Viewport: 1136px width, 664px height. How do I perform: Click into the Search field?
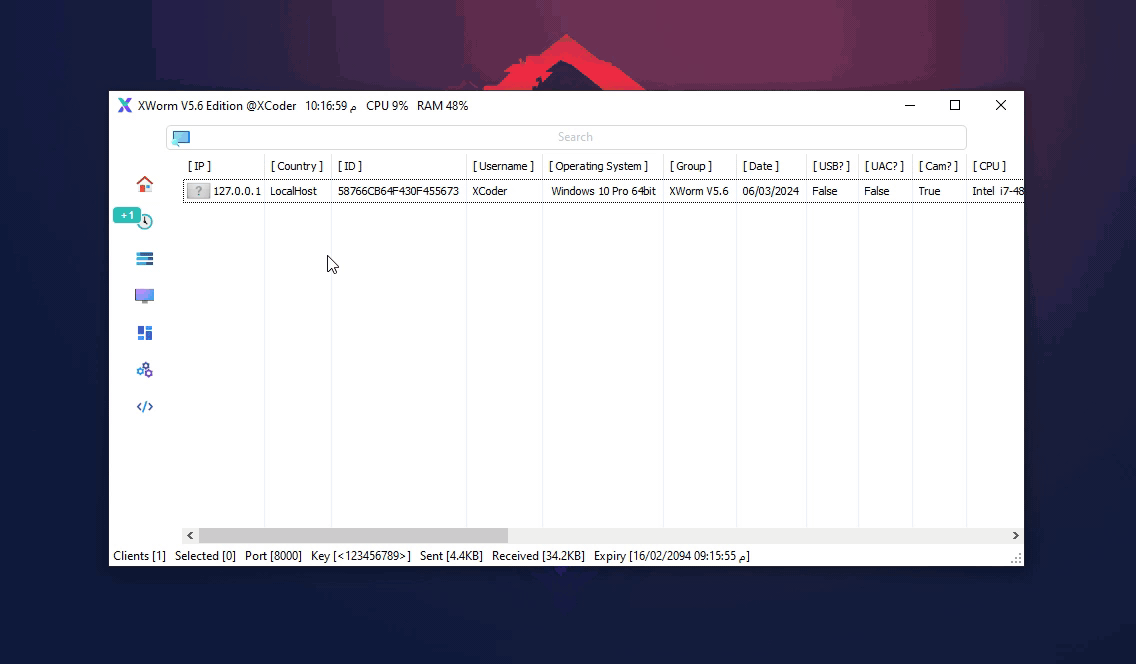566,137
